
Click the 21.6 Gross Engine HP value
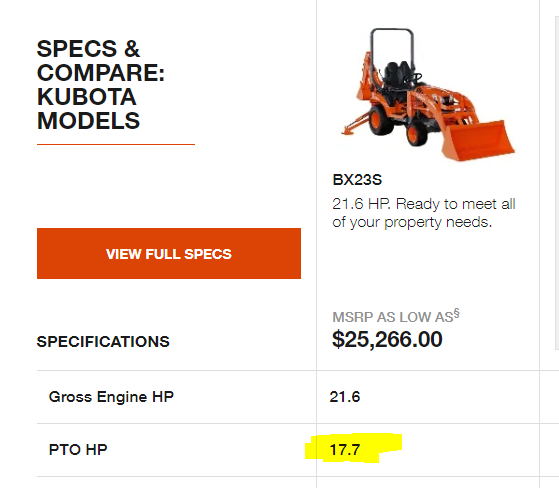pos(345,397)
